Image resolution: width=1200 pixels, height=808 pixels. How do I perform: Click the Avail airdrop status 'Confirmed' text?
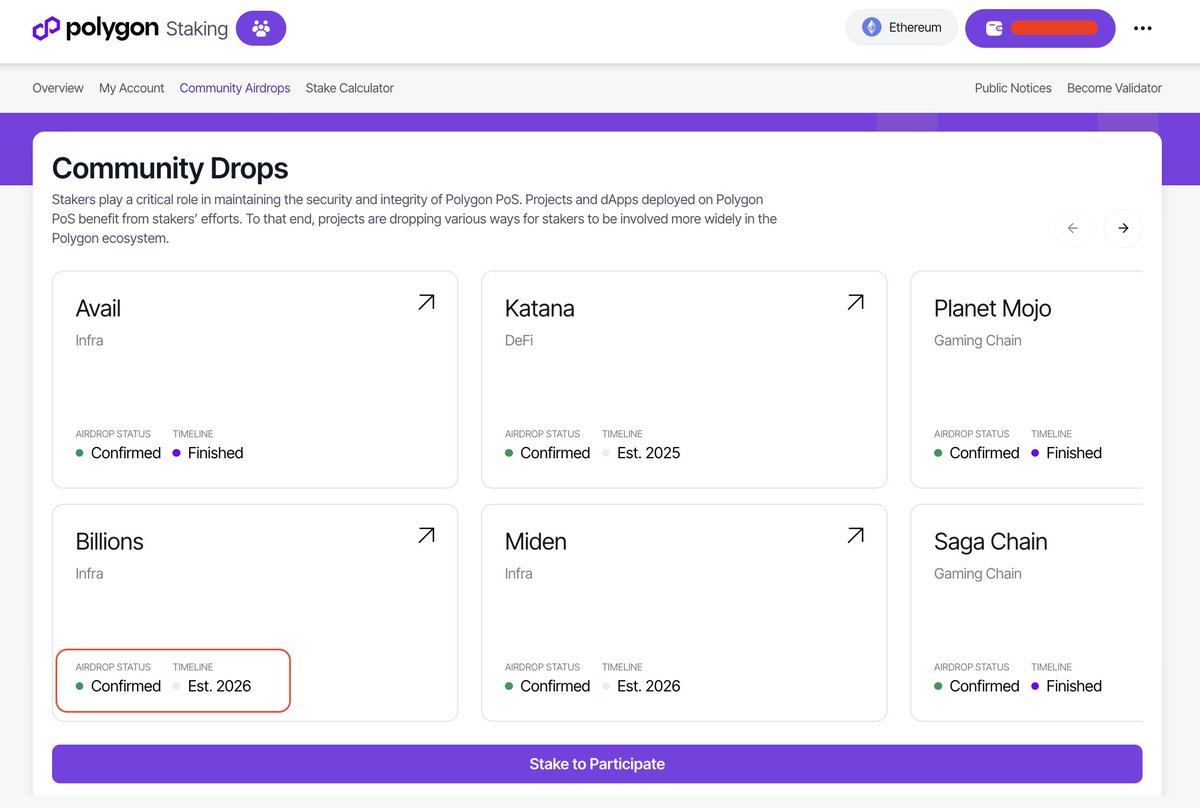(126, 453)
